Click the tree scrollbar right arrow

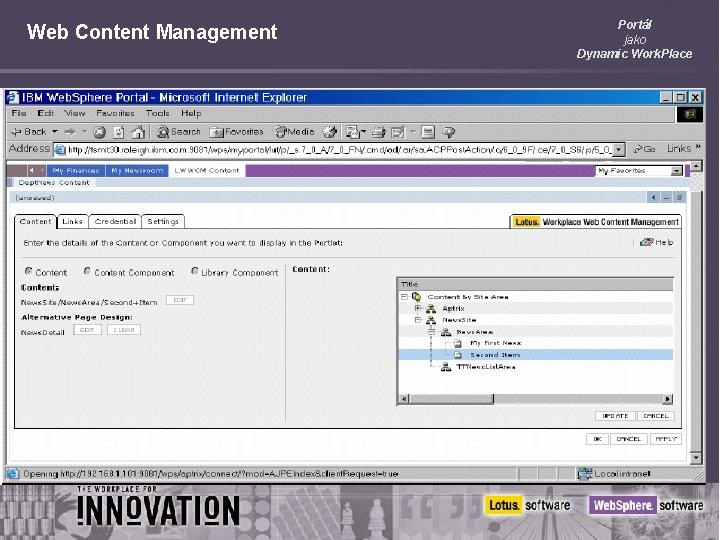(x=668, y=399)
